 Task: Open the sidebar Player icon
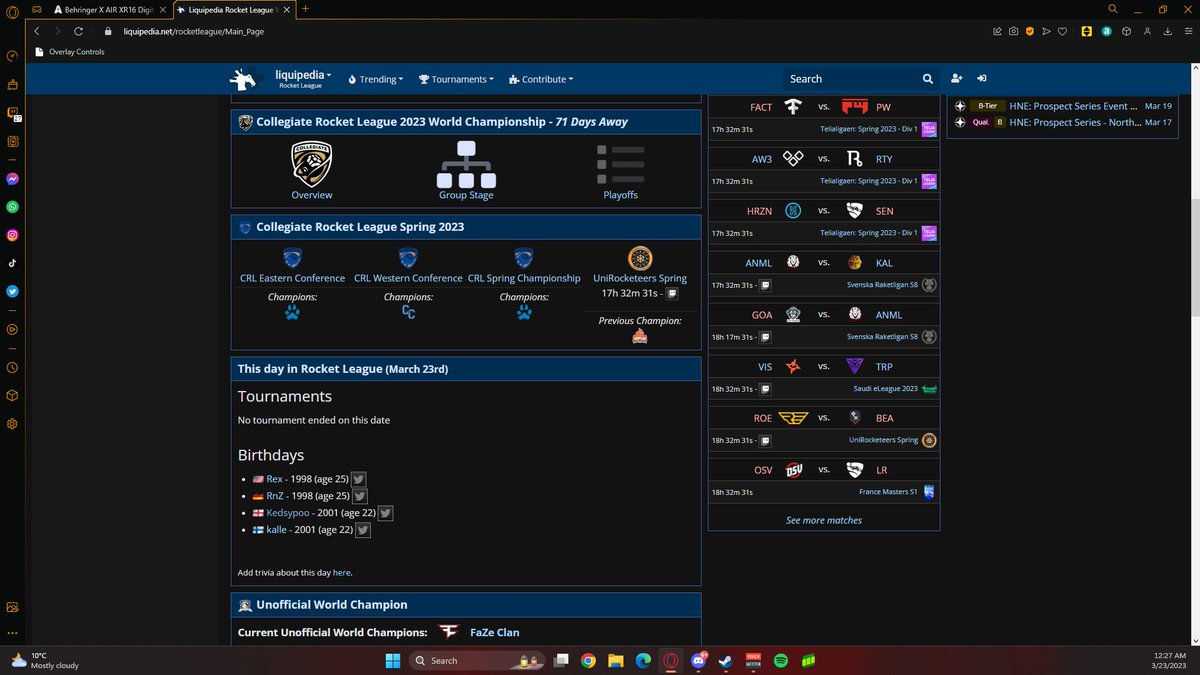[x=12, y=329]
